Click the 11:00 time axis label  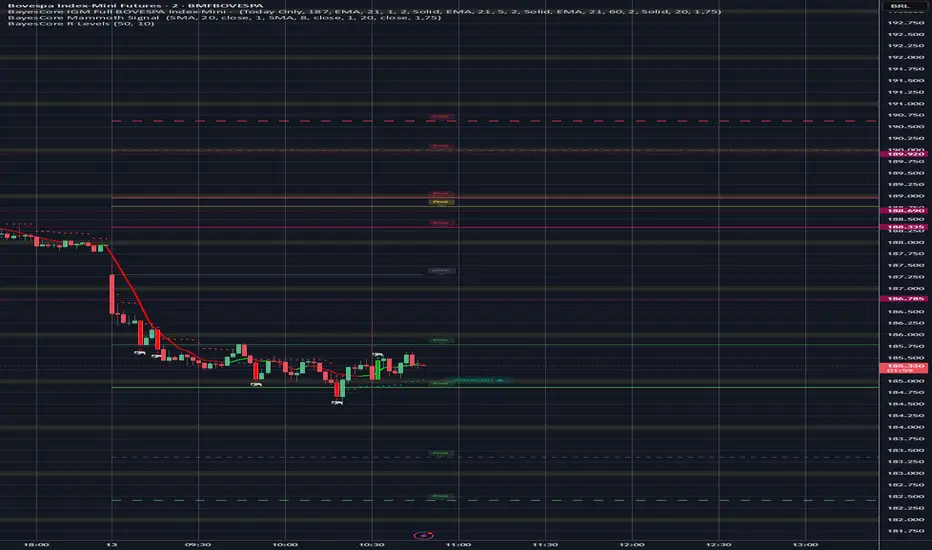click(458, 545)
